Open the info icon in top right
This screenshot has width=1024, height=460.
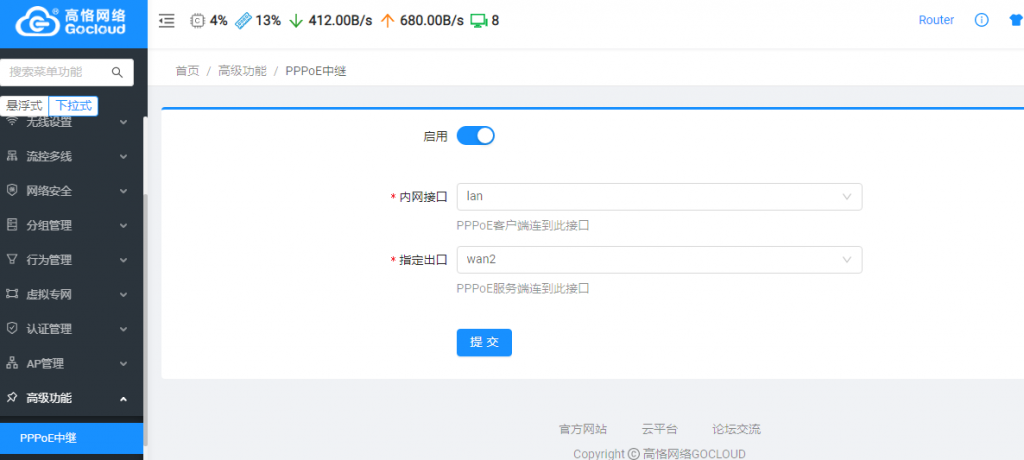point(981,20)
